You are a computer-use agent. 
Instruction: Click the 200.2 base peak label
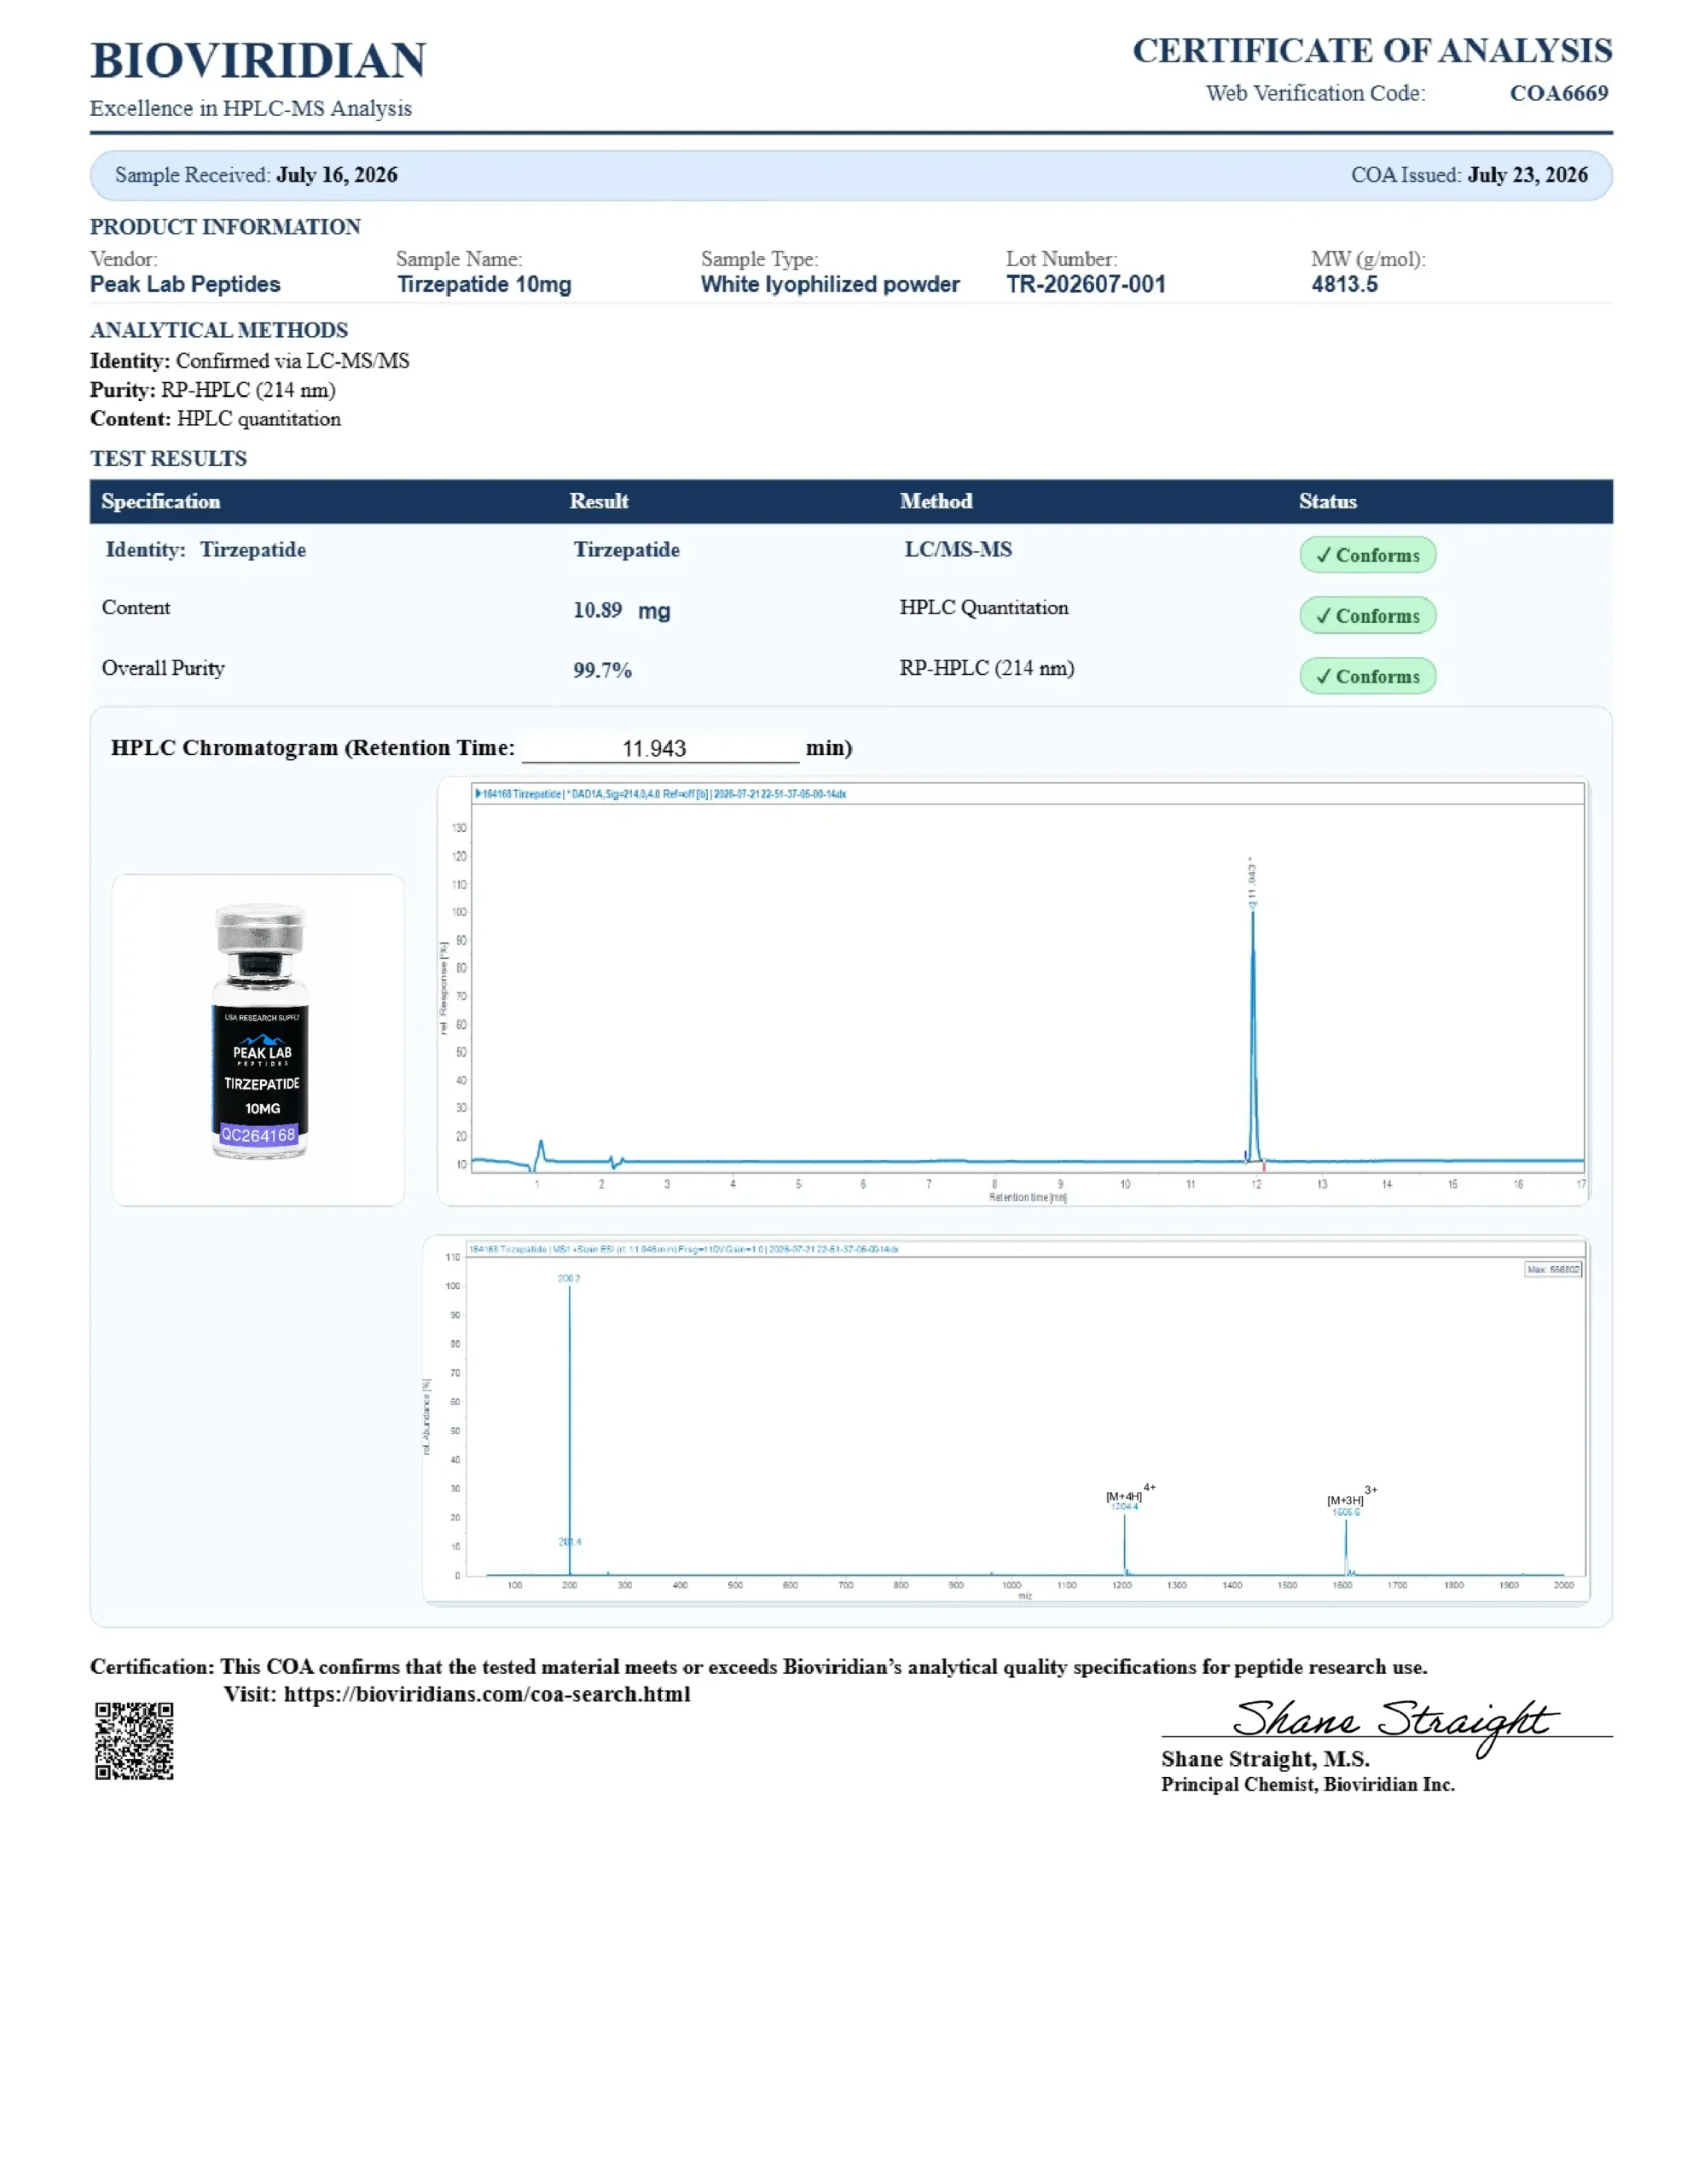point(569,1278)
